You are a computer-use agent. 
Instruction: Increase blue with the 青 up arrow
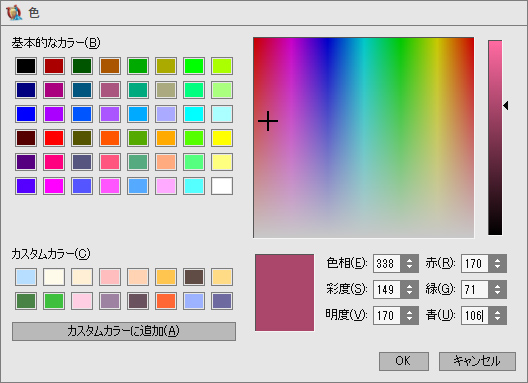(497, 312)
